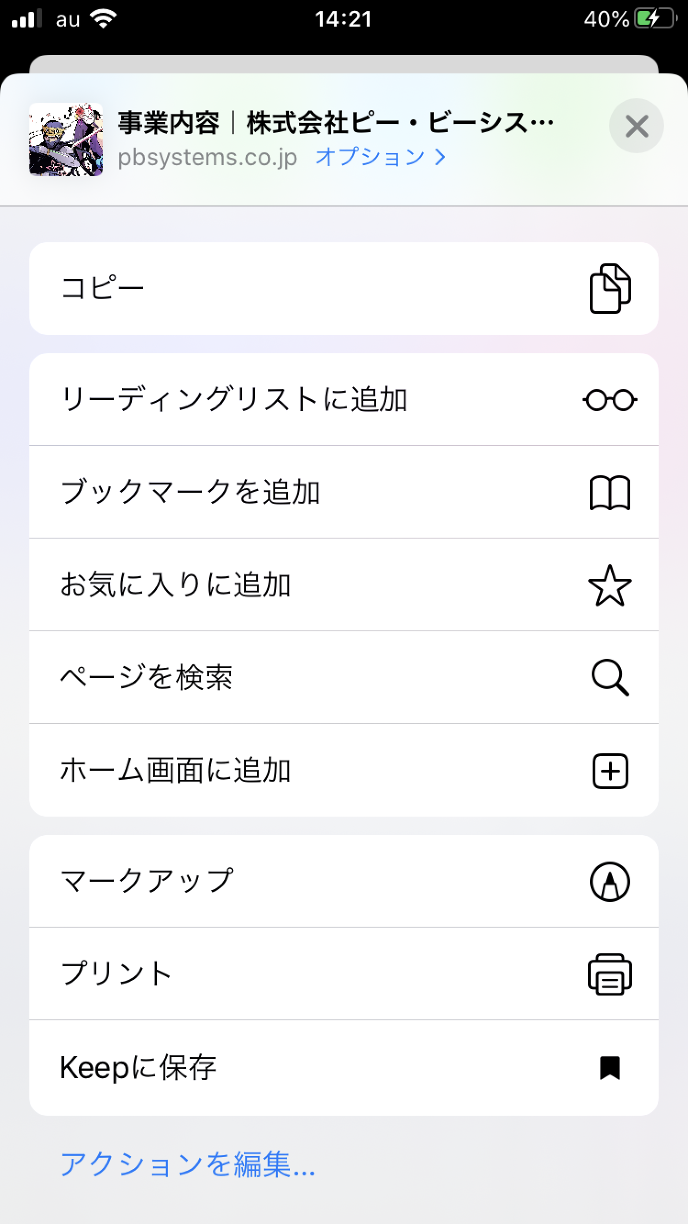The width and height of the screenshot is (688, 1224).
Task: Tap the open book bookmark icon
Action: (610, 493)
